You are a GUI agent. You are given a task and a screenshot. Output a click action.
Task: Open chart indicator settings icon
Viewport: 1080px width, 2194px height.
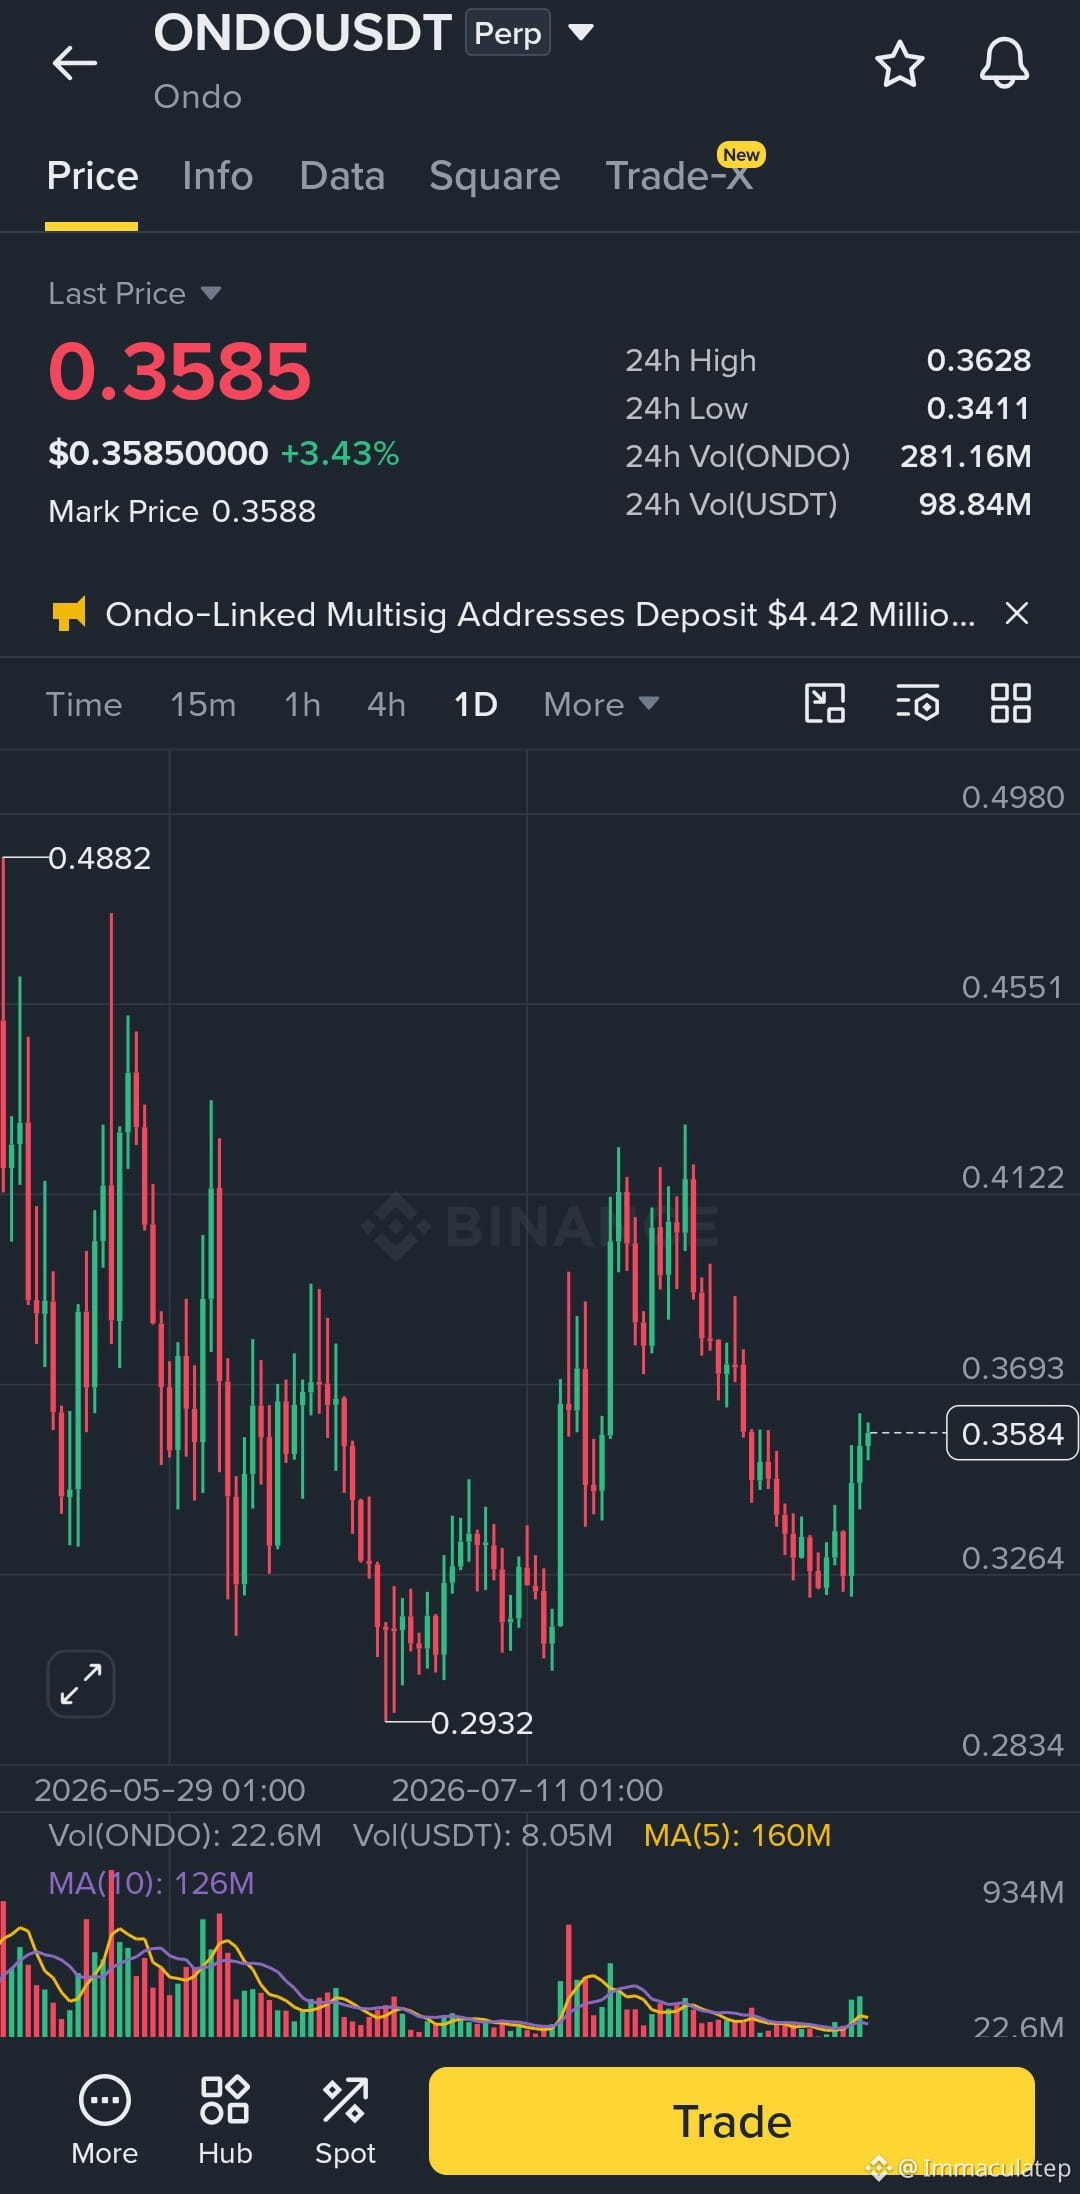[x=917, y=703]
